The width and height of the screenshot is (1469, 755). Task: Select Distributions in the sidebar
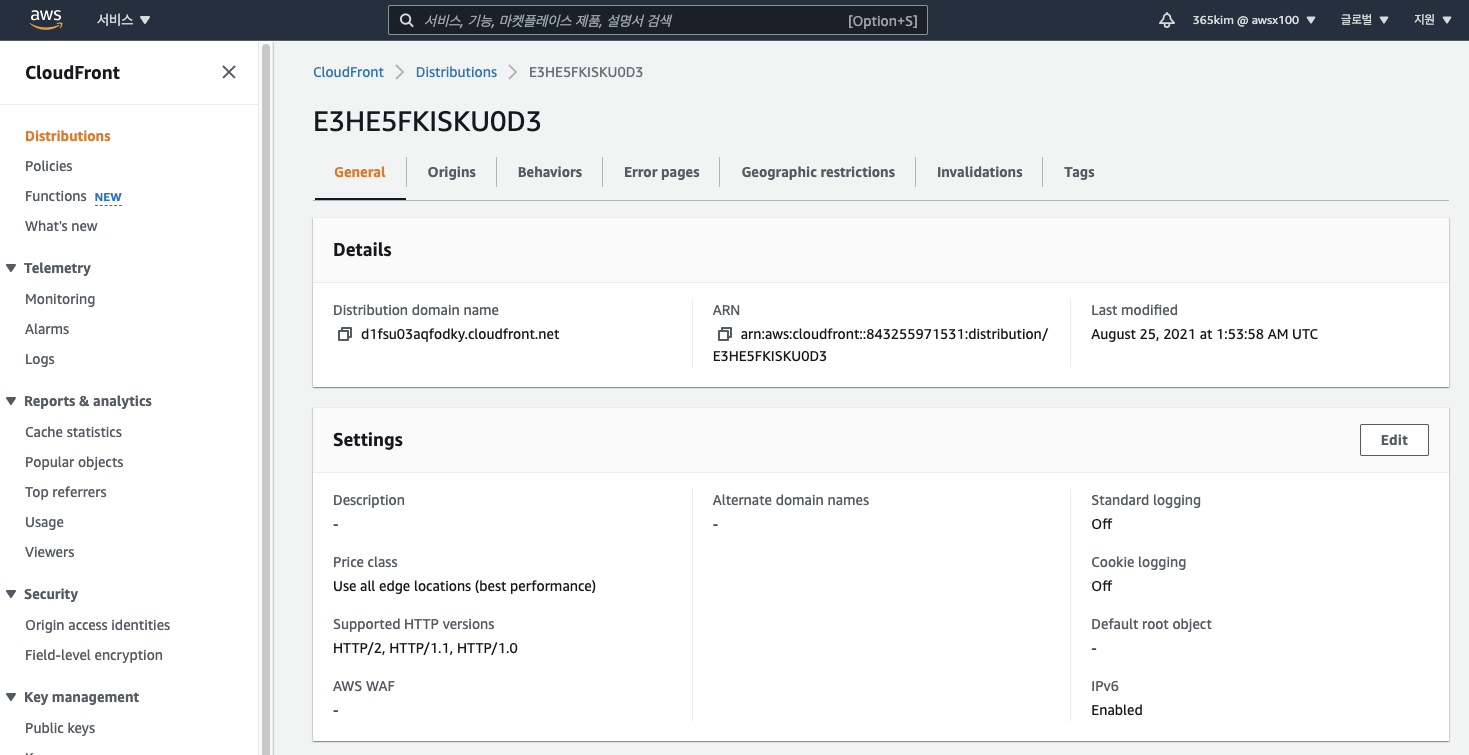pos(68,136)
